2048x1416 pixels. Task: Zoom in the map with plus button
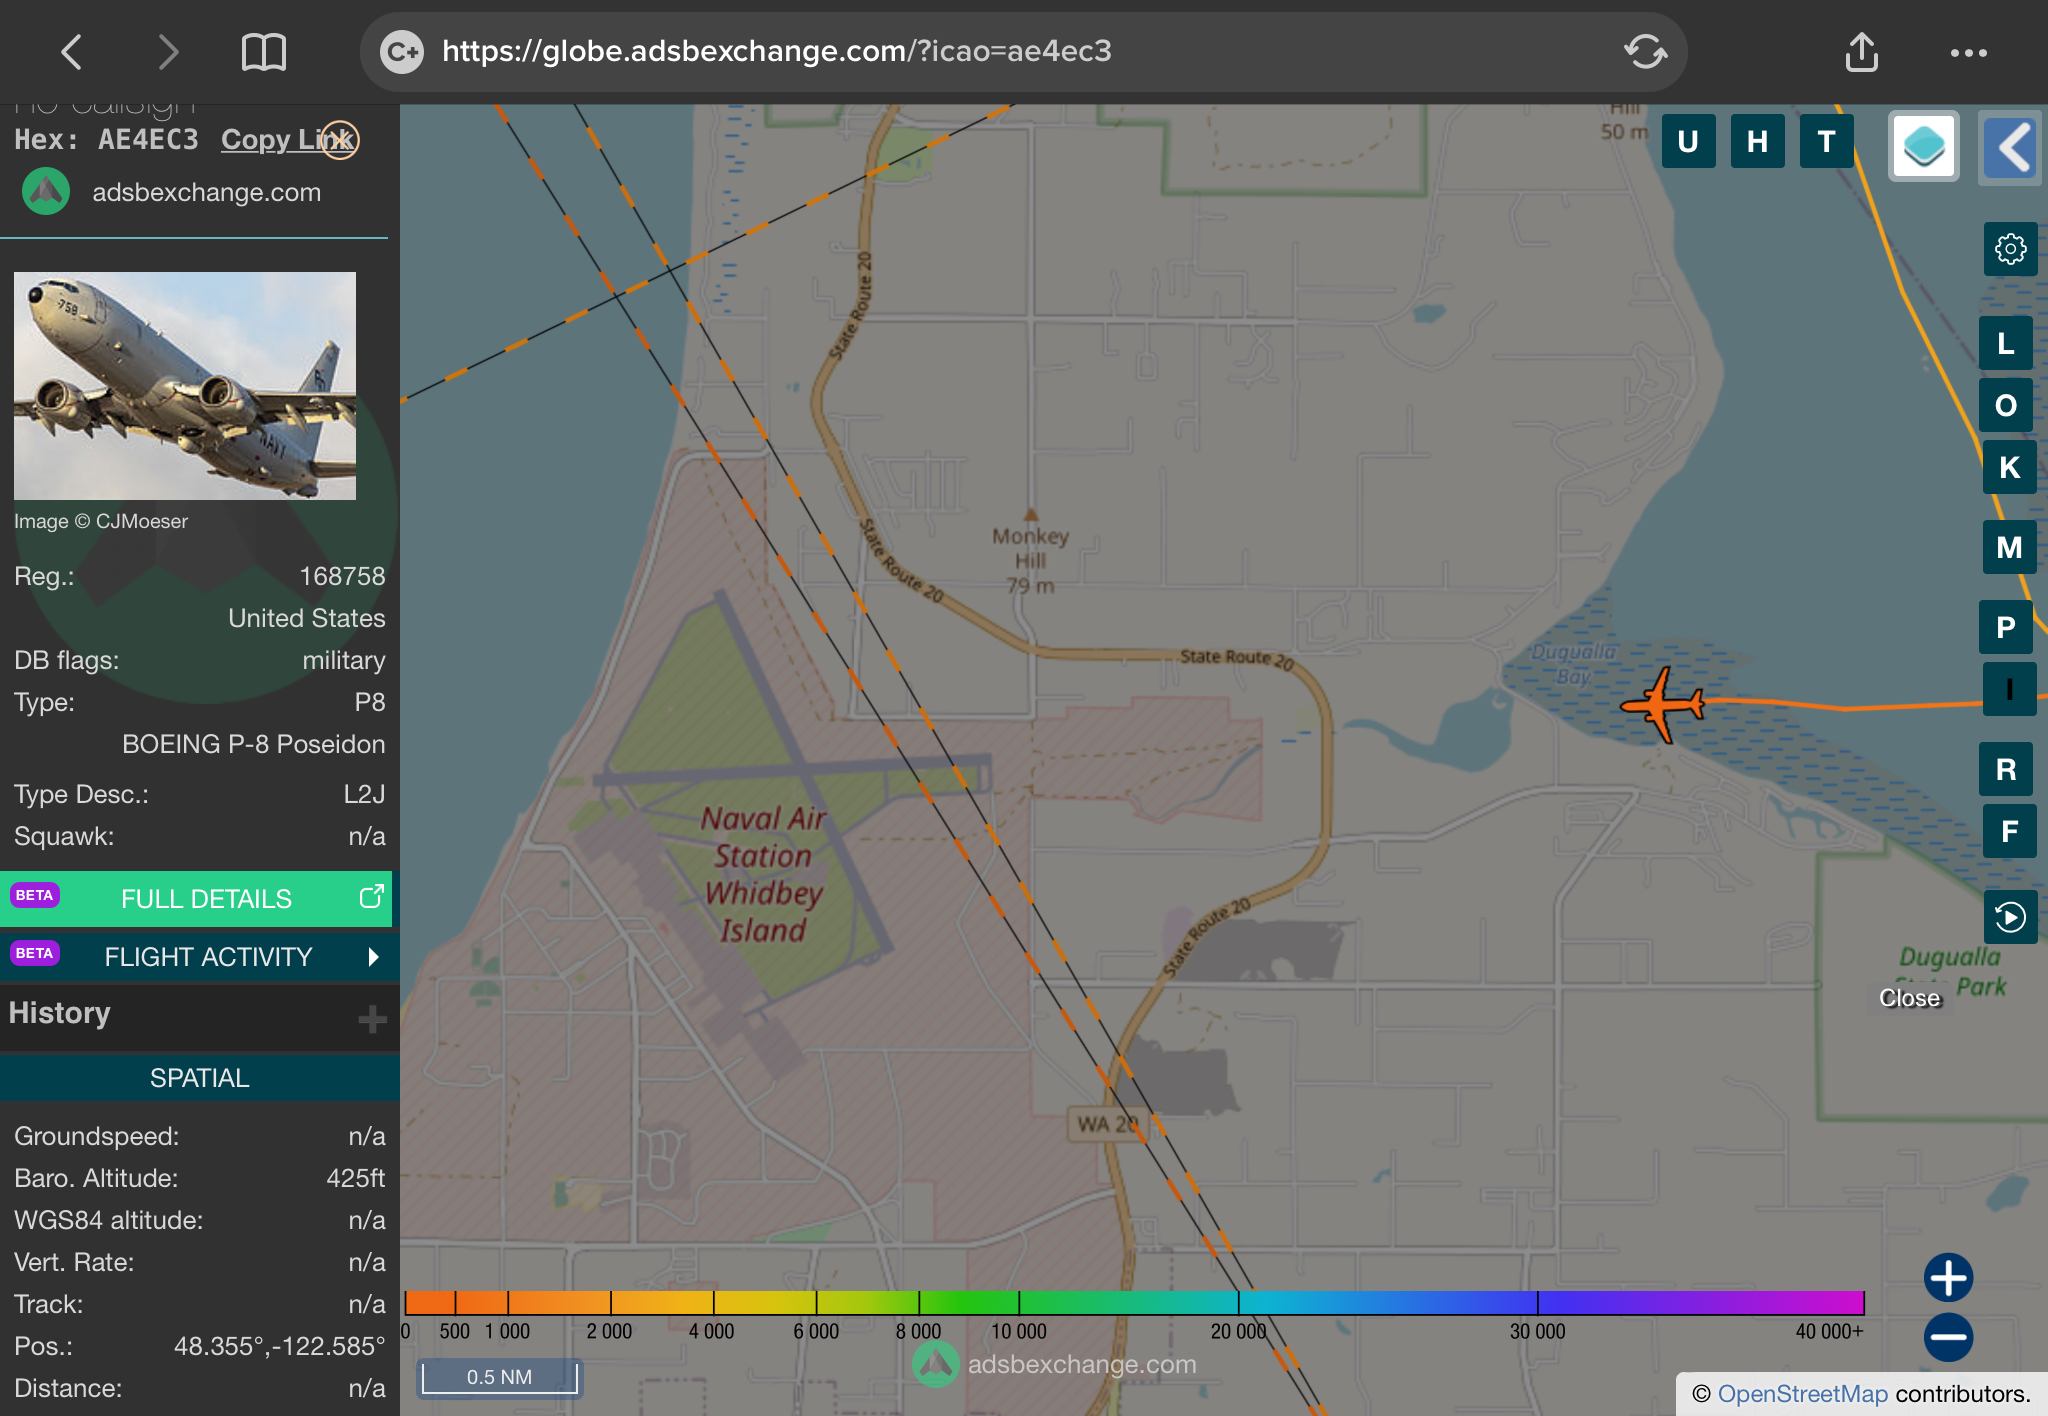click(x=1948, y=1277)
